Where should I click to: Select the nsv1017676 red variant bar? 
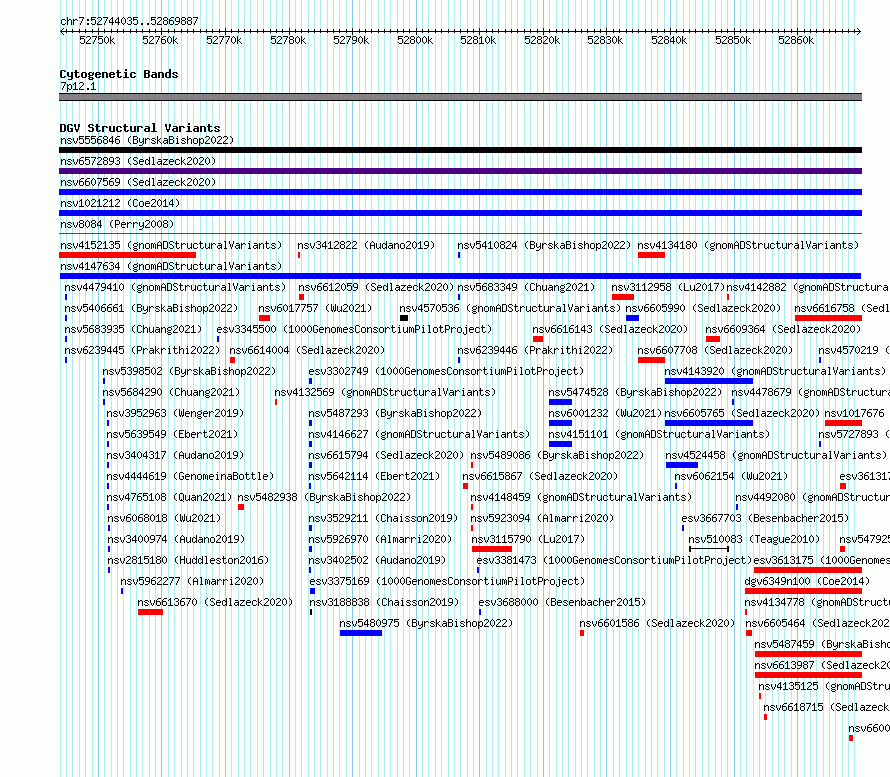[x=843, y=423]
